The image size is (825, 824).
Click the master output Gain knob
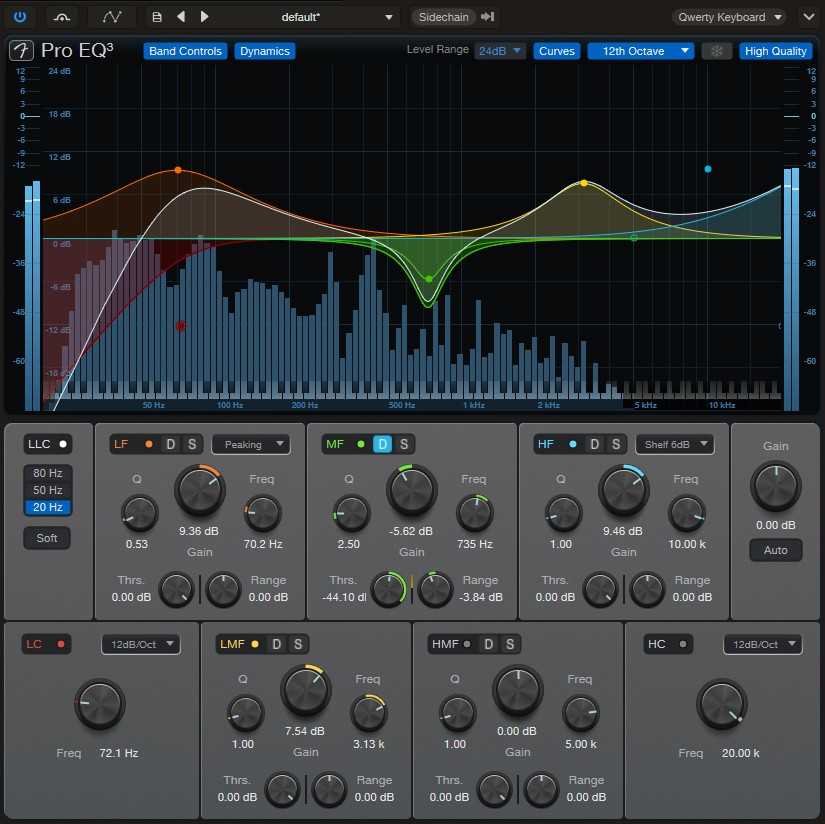pyautogui.click(x=775, y=487)
